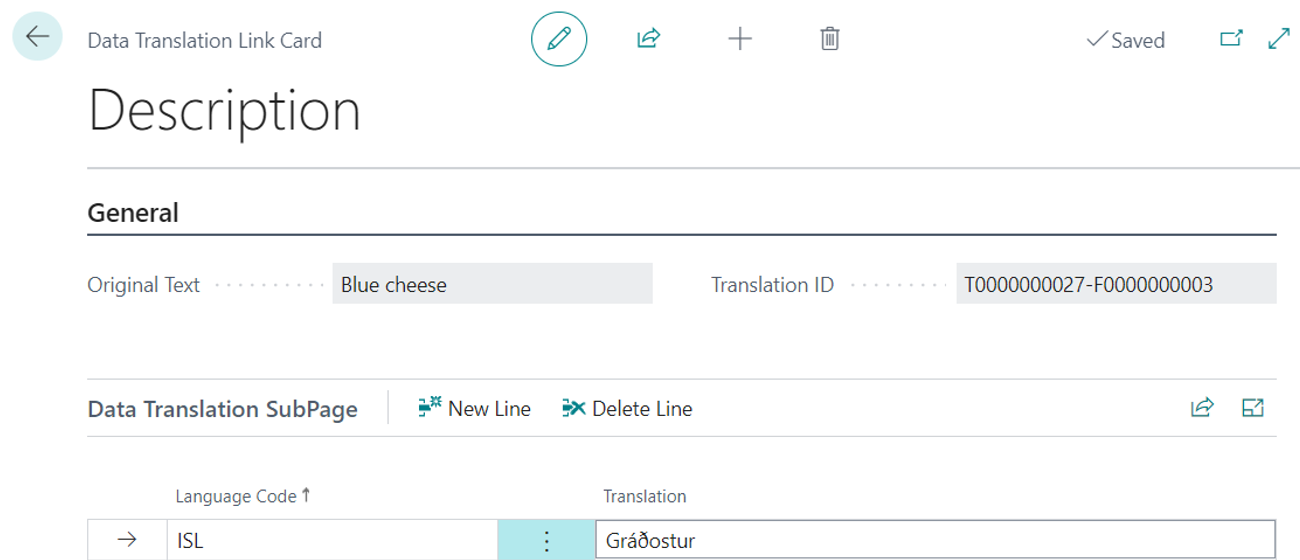
Task: Collapse the General section heading
Action: tap(133, 213)
